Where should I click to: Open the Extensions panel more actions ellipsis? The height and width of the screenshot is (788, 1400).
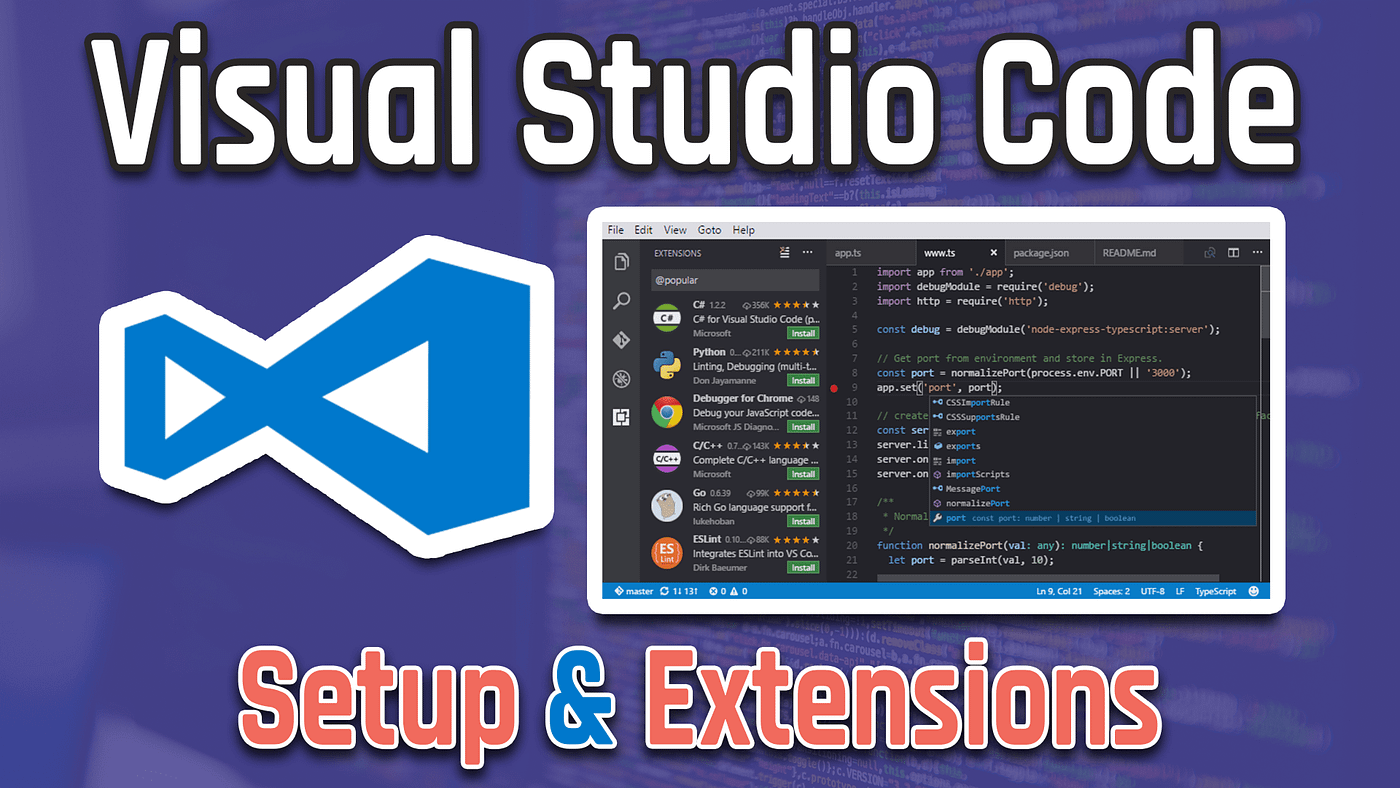pos(807,253)
